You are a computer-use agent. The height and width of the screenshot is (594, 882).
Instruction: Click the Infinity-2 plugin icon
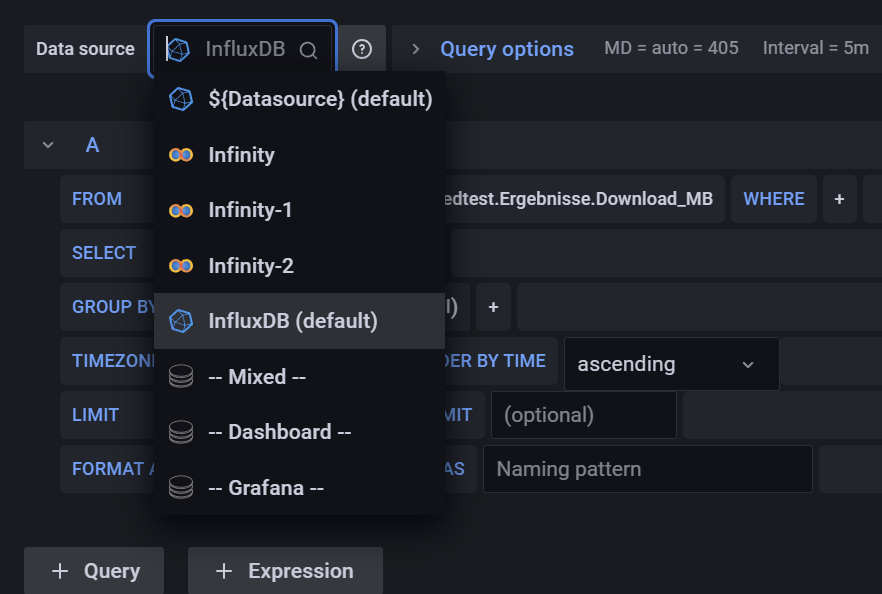(181, 266)
